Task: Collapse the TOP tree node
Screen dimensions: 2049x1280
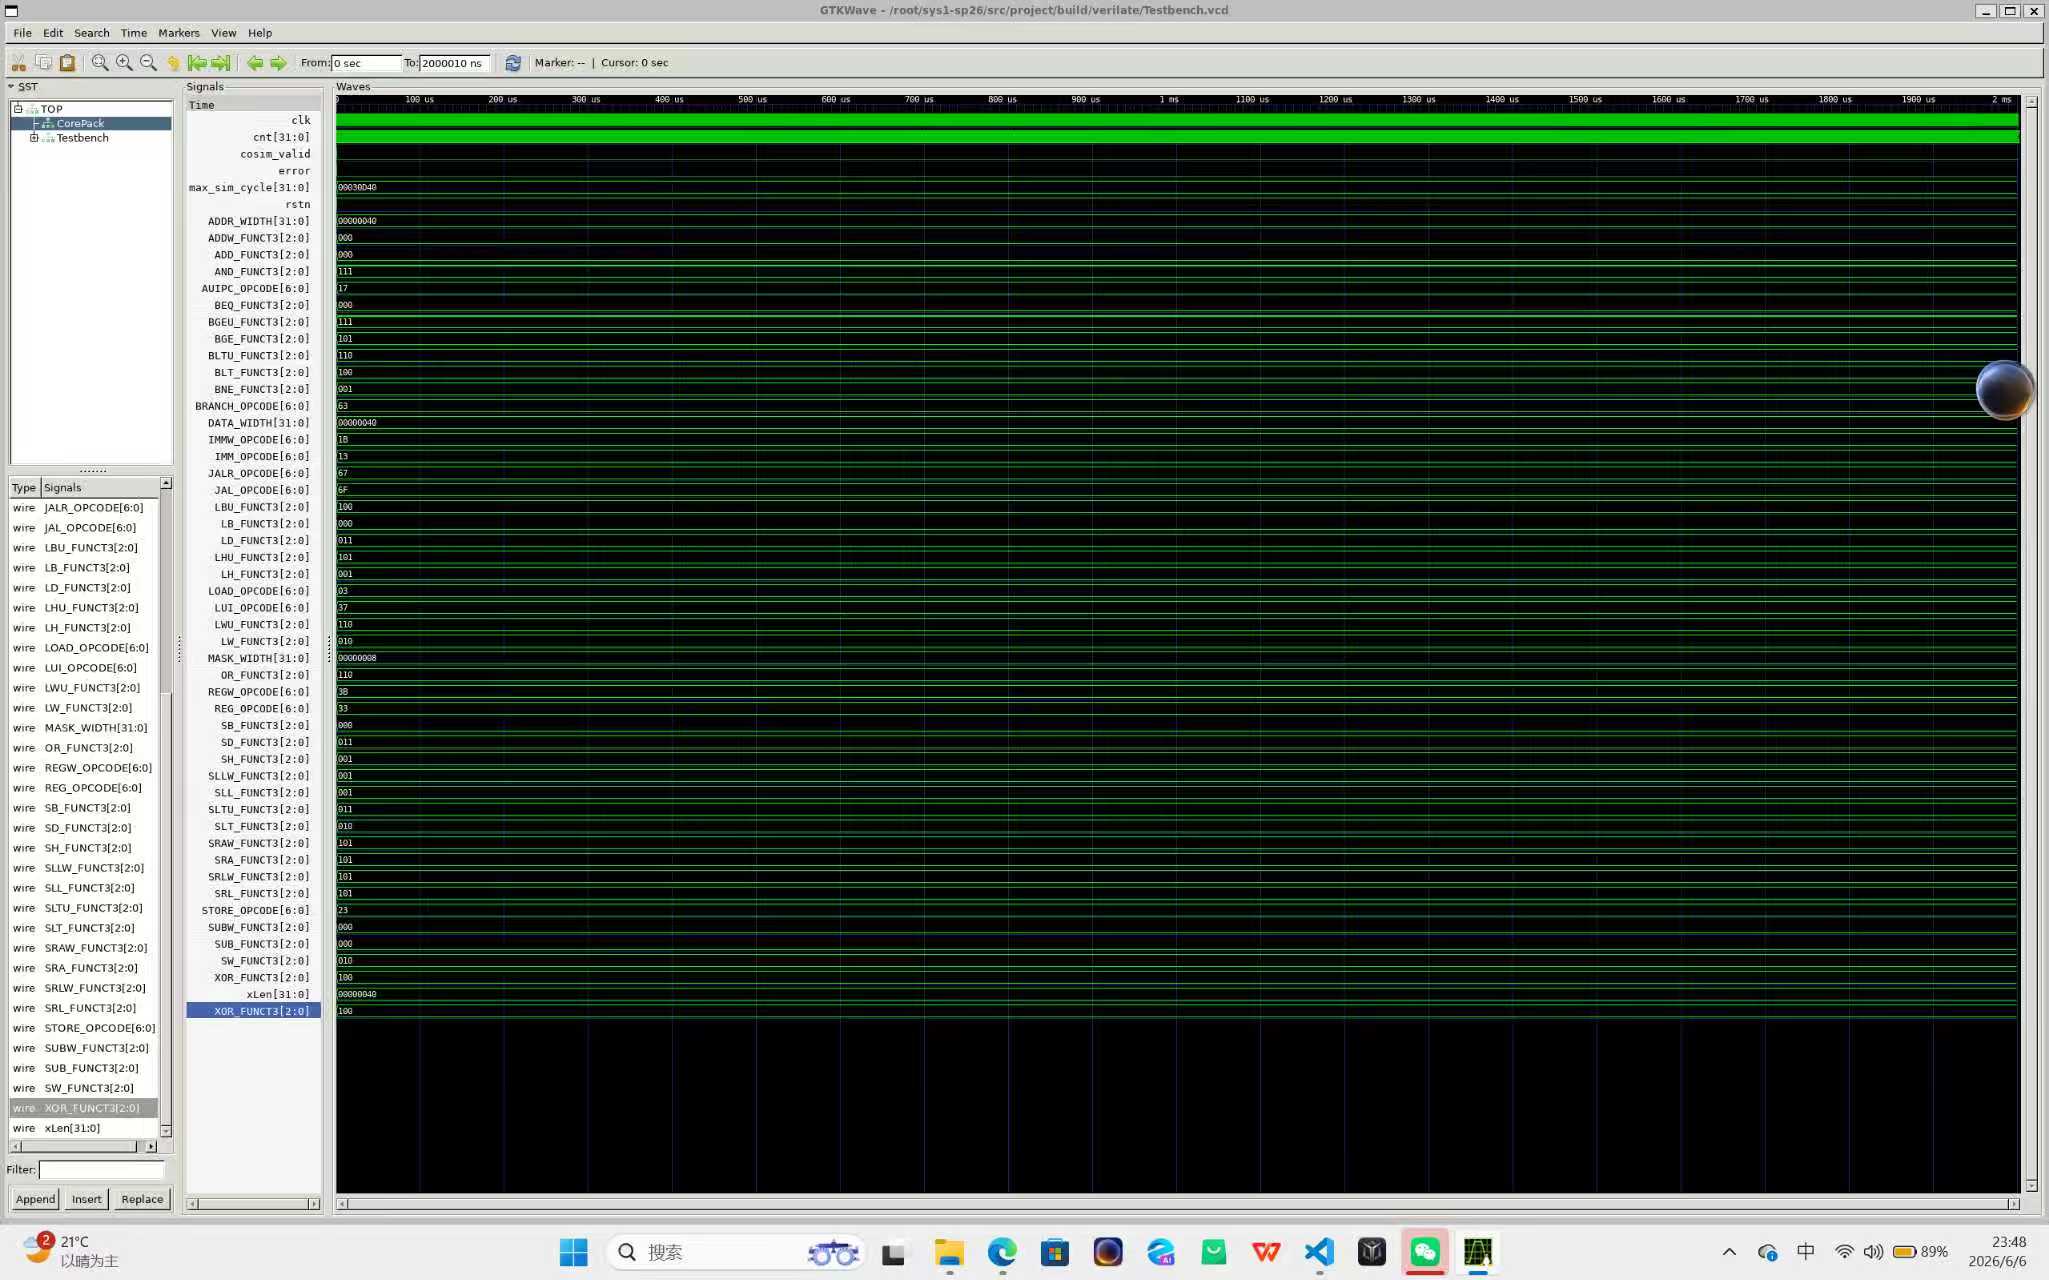Action: point(18,108)
